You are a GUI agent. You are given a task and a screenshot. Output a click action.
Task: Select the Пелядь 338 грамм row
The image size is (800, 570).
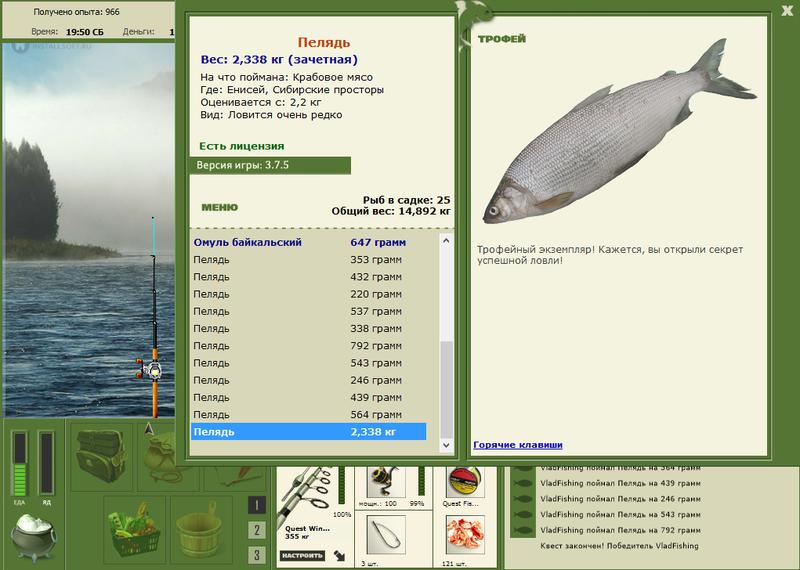click(x=309, y=329)
